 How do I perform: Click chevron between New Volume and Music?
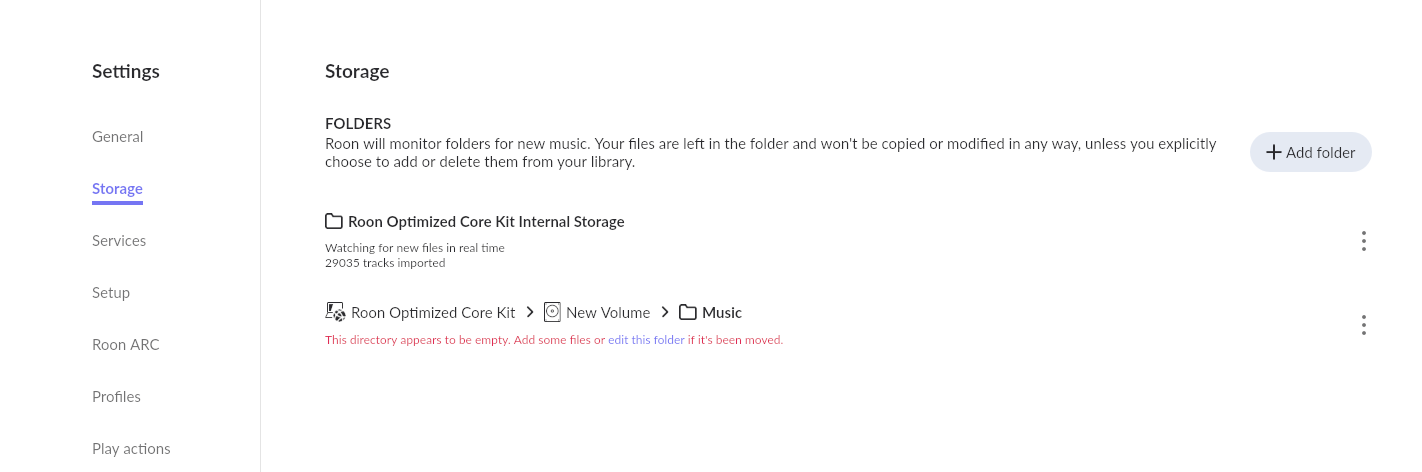665,312
